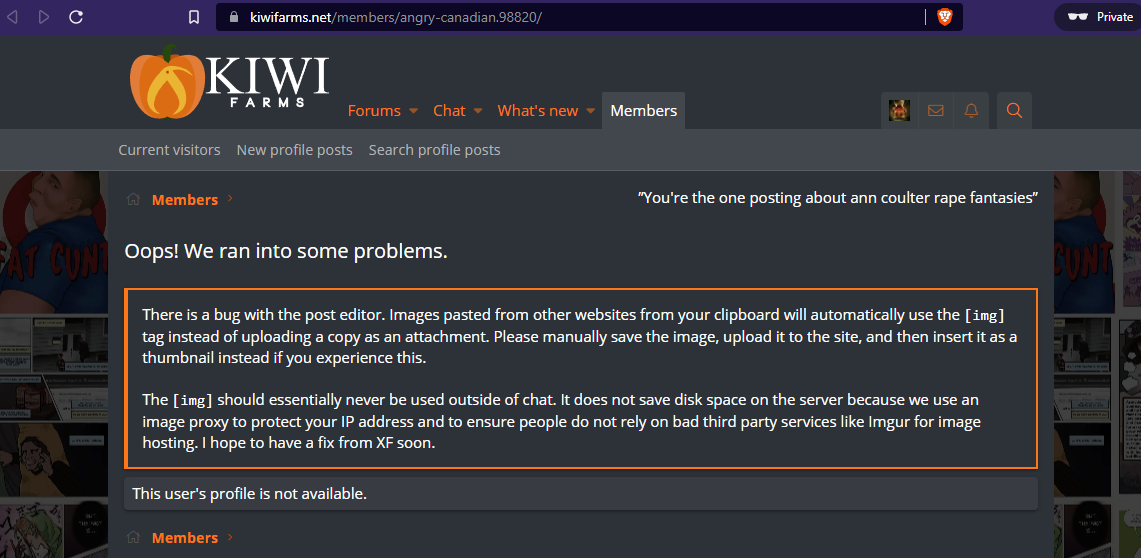The width and height of the screenshot is (1141, 558).
Task: Bookmark this page using the bookmark icon
Action: click(194, 17)
